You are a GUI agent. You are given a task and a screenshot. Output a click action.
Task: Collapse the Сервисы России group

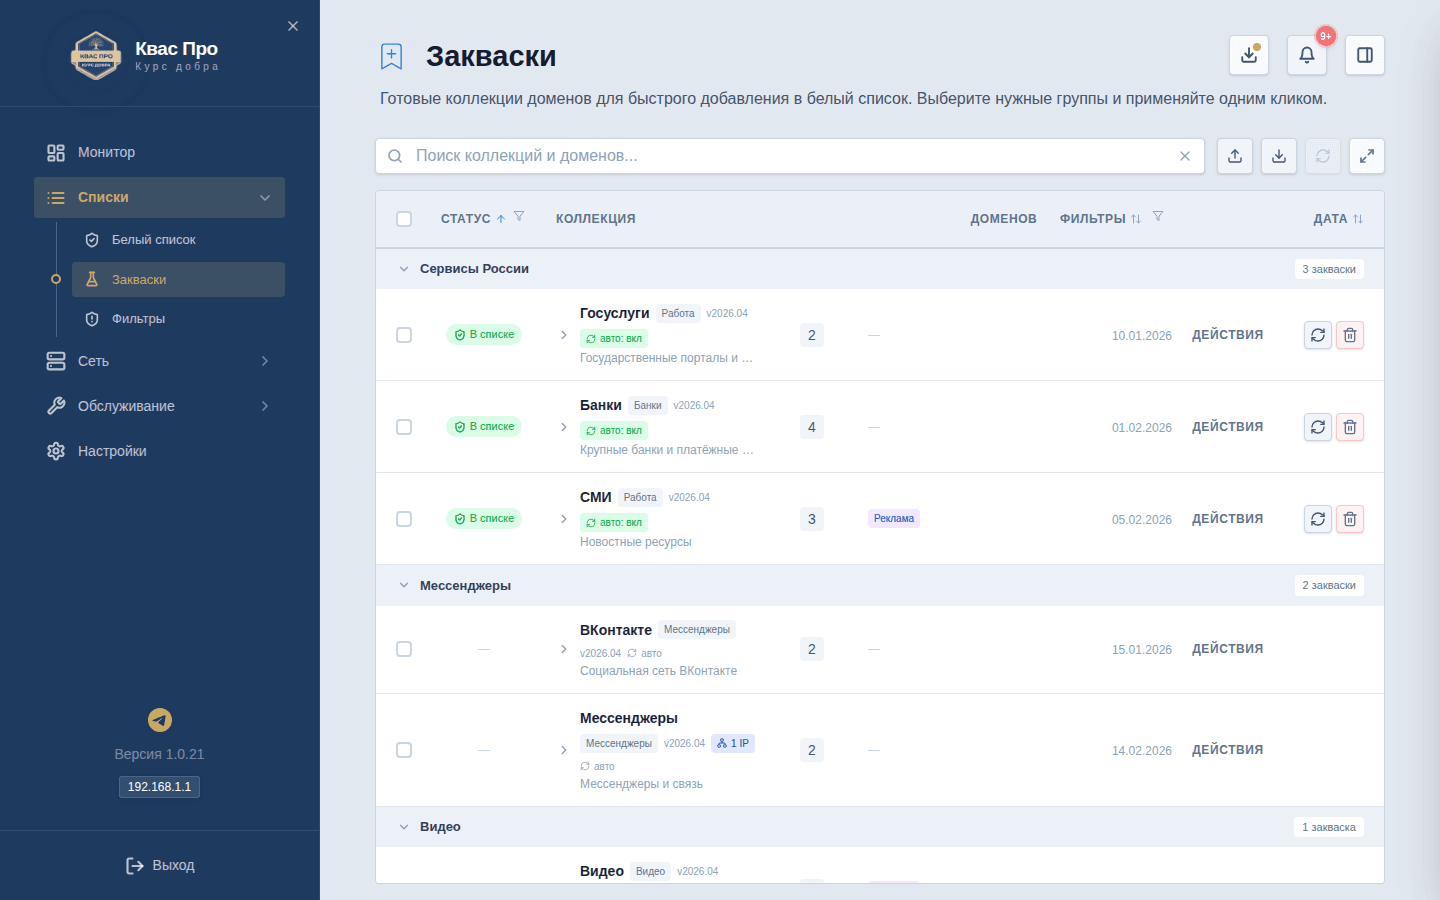point(404,269)
